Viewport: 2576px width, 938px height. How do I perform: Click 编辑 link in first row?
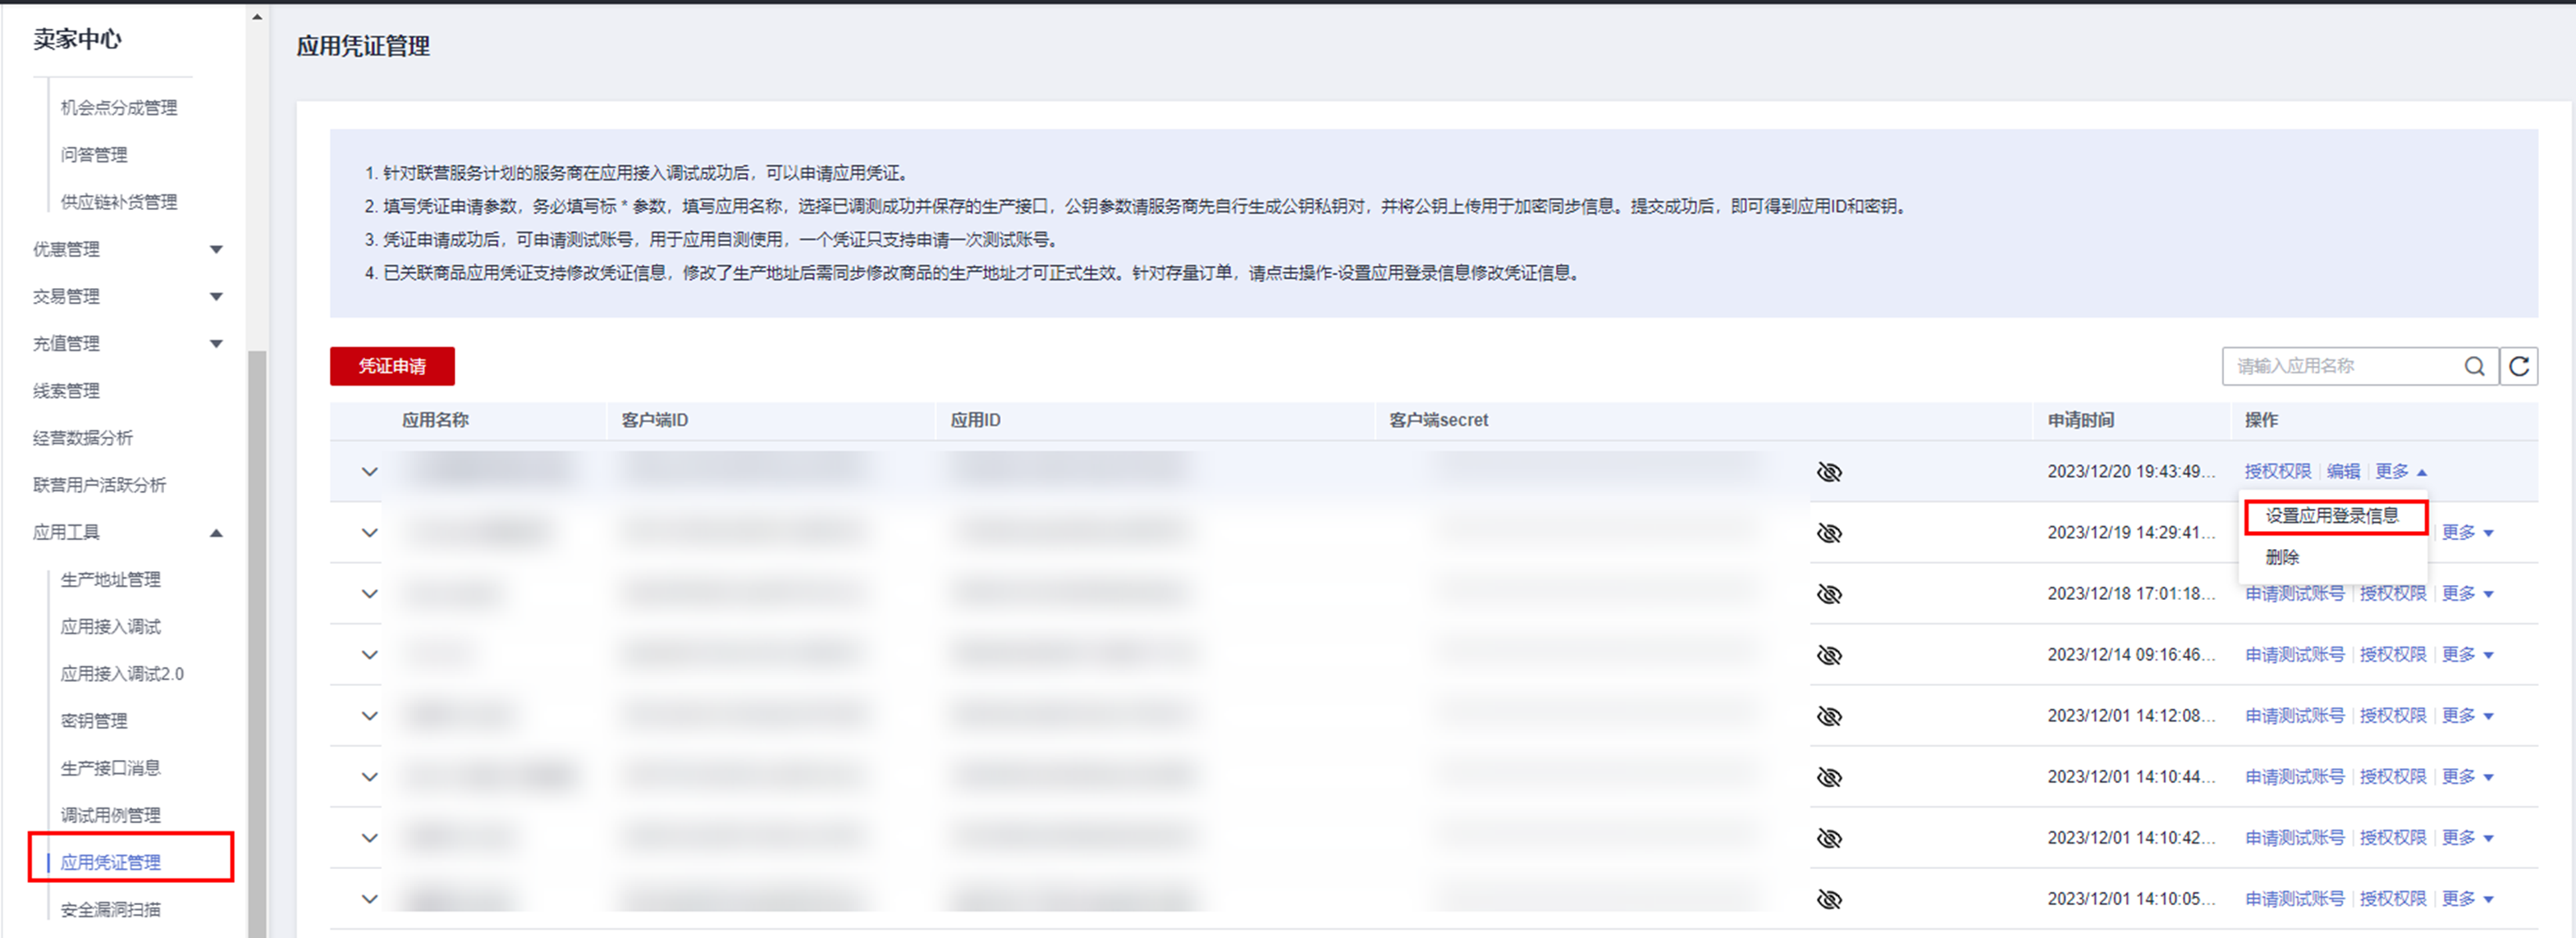pos(2343,471)
